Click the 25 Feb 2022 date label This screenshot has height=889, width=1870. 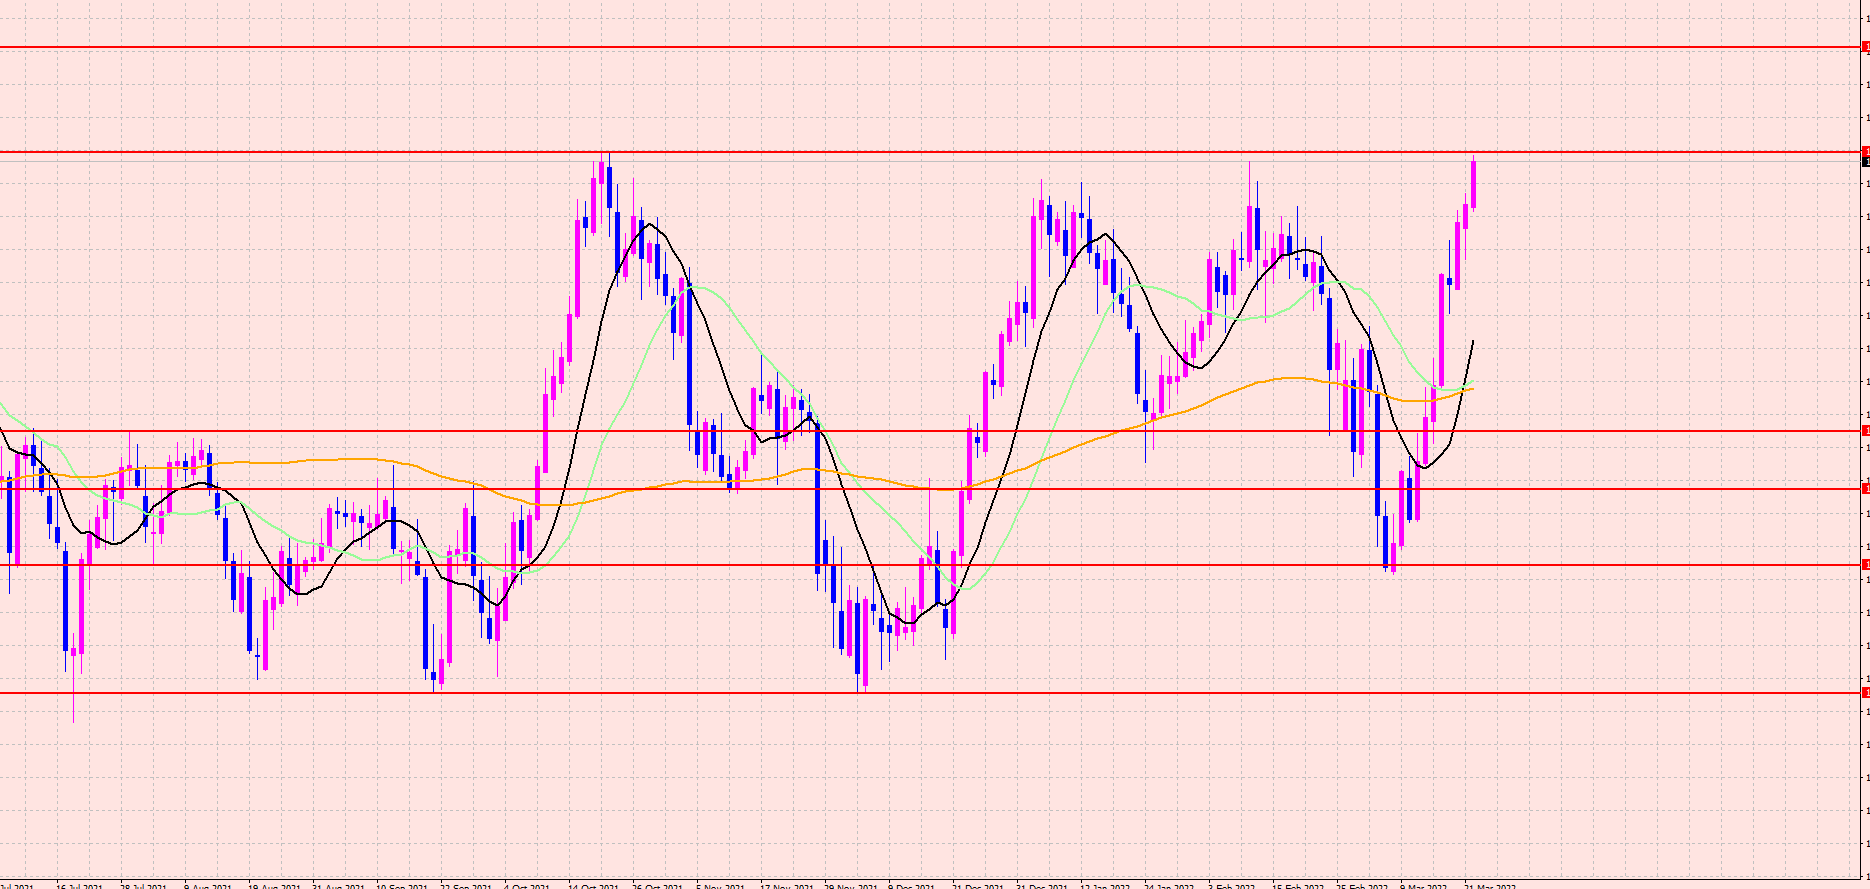click(x=1362, y=885)
